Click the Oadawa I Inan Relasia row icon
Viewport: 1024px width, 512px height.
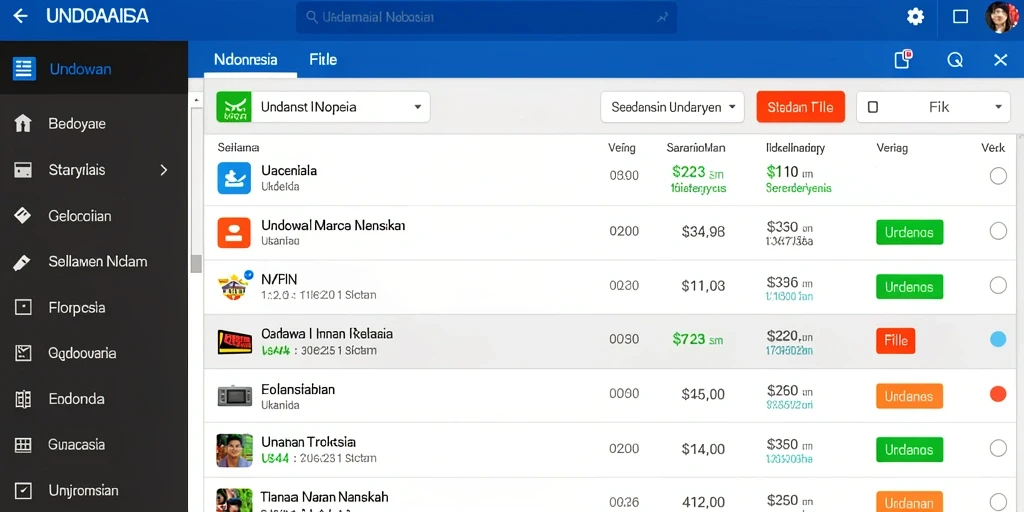click(x=234, y=342)
